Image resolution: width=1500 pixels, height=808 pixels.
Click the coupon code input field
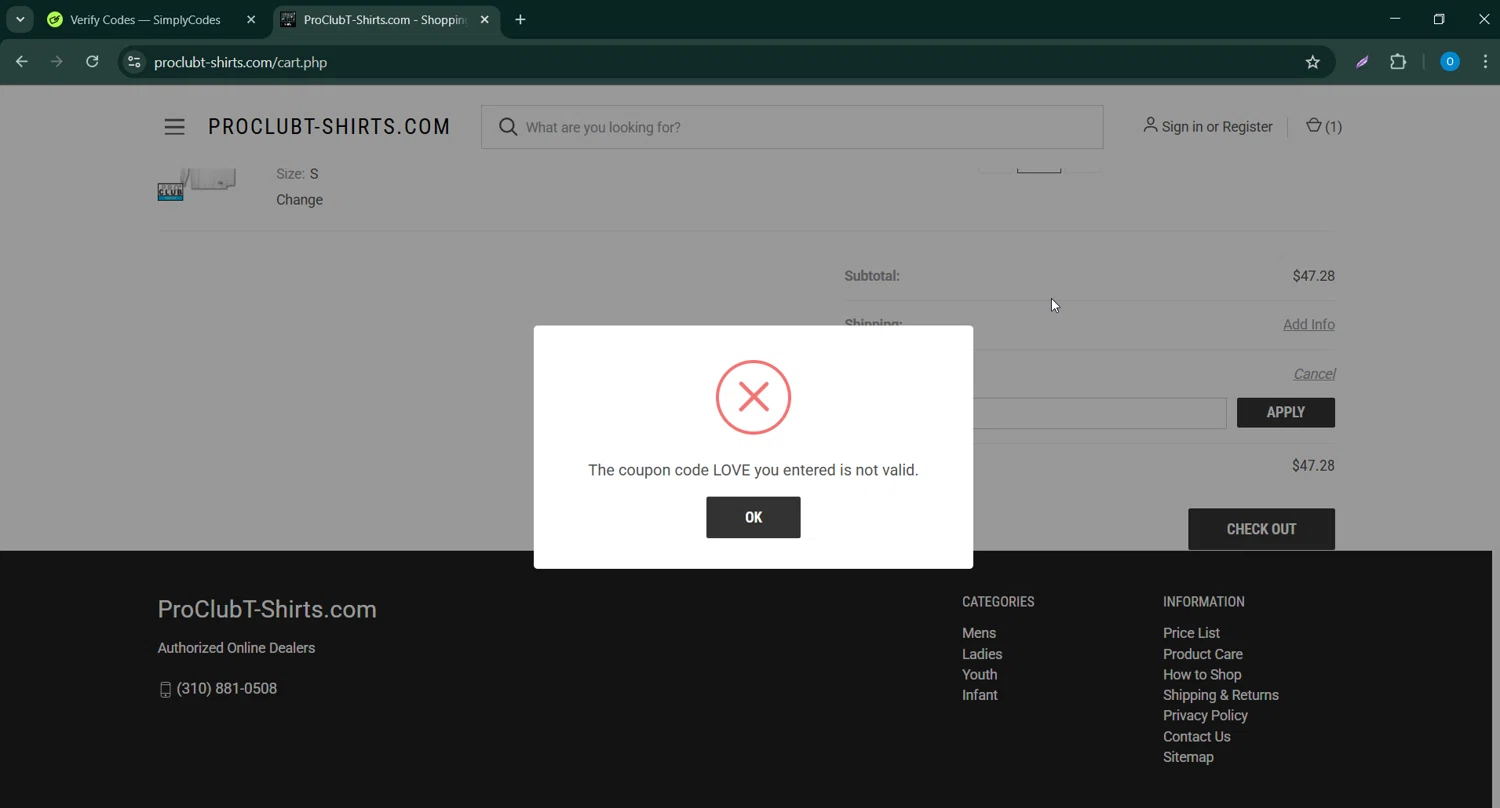(1099, 412)
